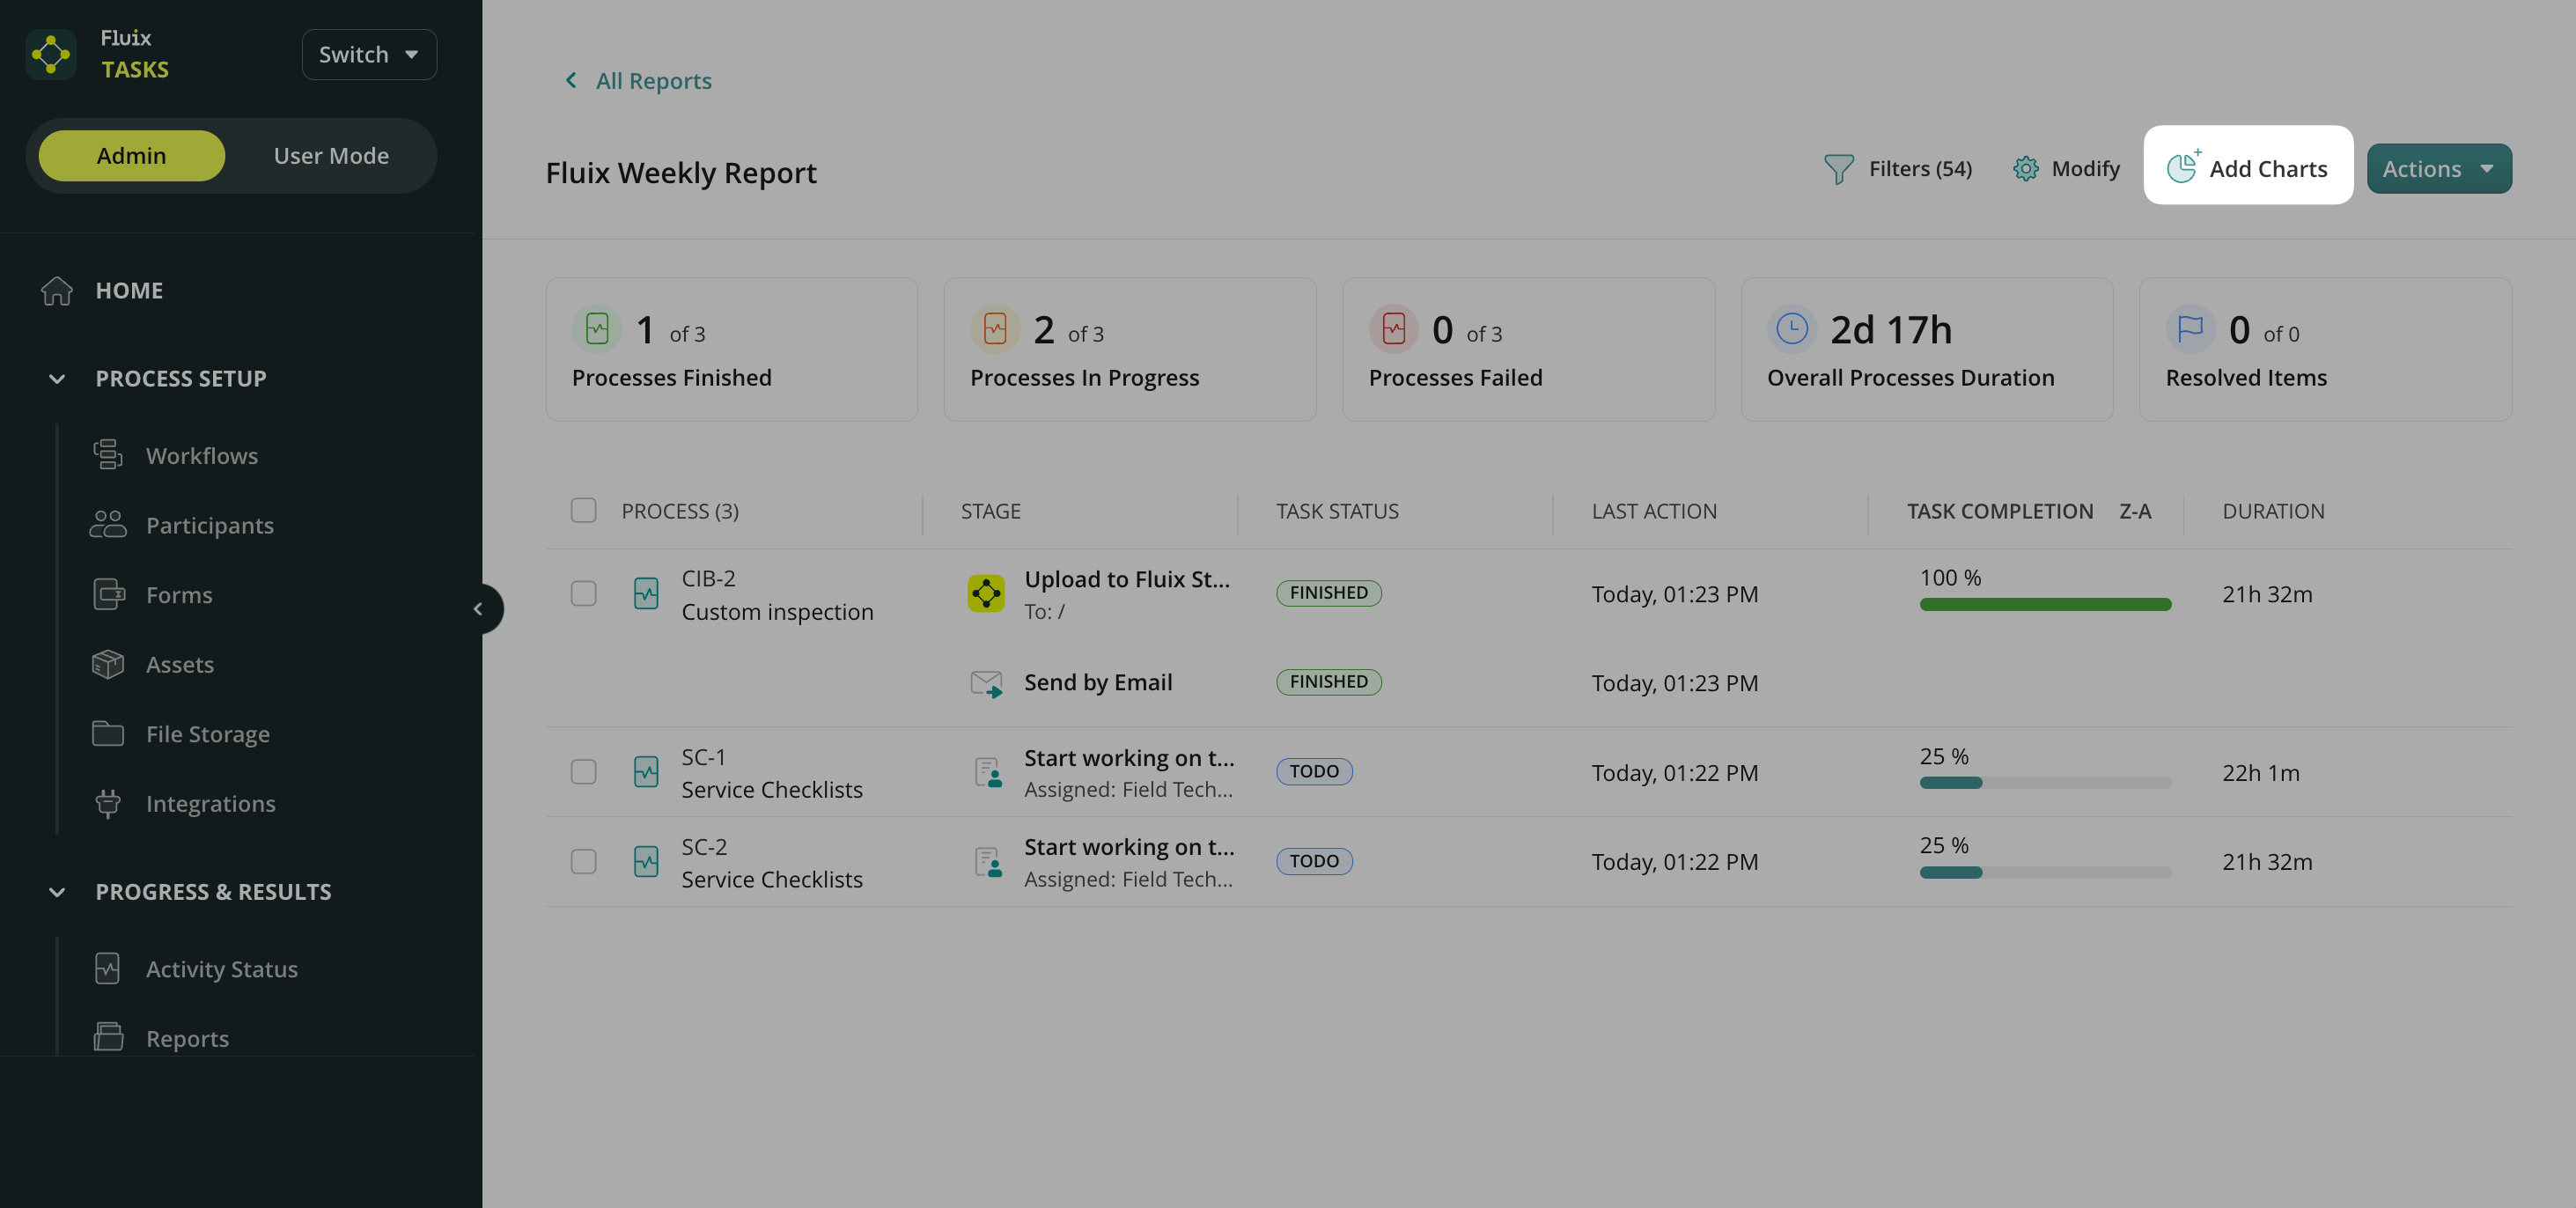This screenshot has height=1208, width=2576.
Task: Open the Switch dropdown
Action: click(x=369, y=54)
